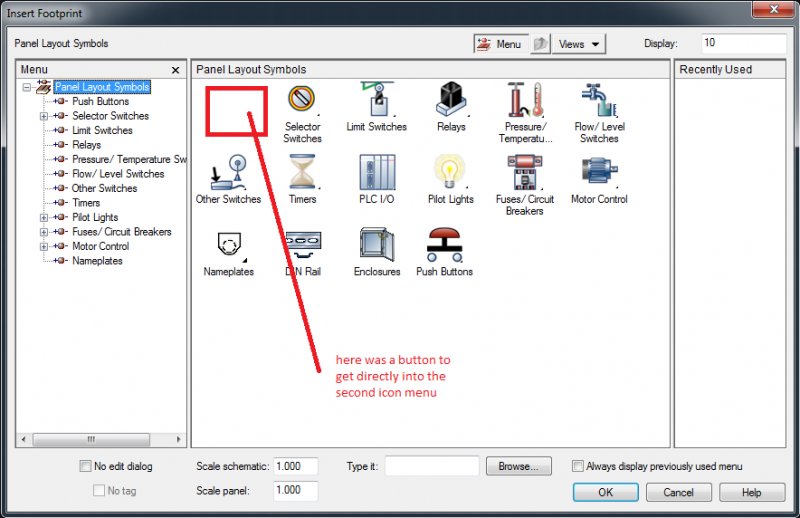Check Always display previously used menu
The height and width of the screenshot is (518, 800).
click(x=578, y=466)
